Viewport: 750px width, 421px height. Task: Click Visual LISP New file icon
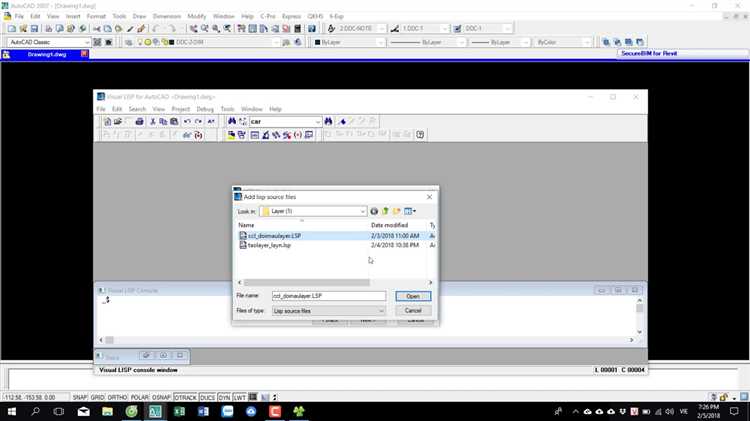point(107,122)
